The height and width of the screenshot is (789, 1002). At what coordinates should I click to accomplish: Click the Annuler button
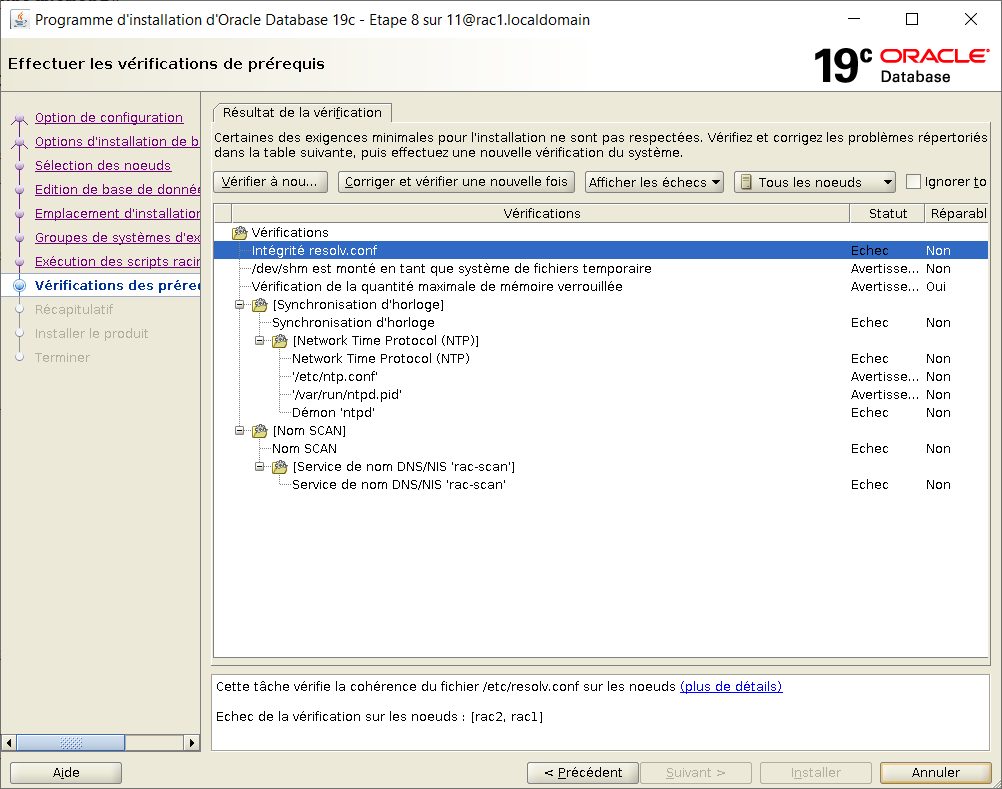pyautogui.click(x=936, y=773)
